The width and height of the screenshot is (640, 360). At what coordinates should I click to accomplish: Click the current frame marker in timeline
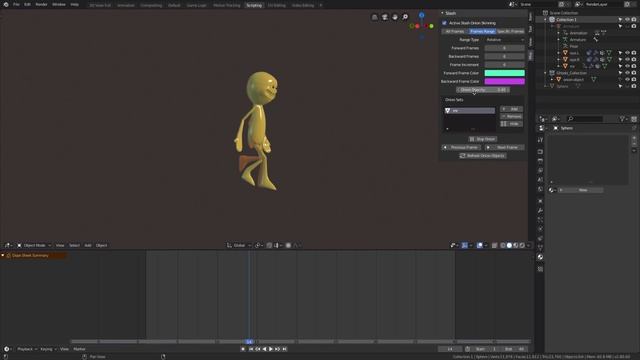coord(249,342)
